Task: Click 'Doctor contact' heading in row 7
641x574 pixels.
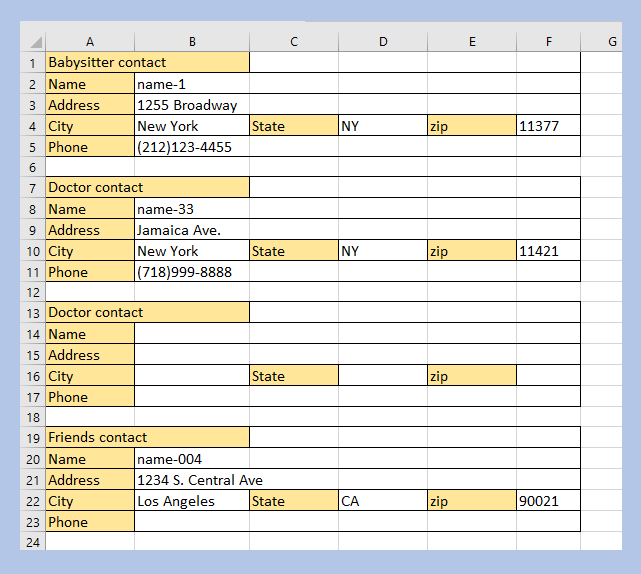Action: 148,187
